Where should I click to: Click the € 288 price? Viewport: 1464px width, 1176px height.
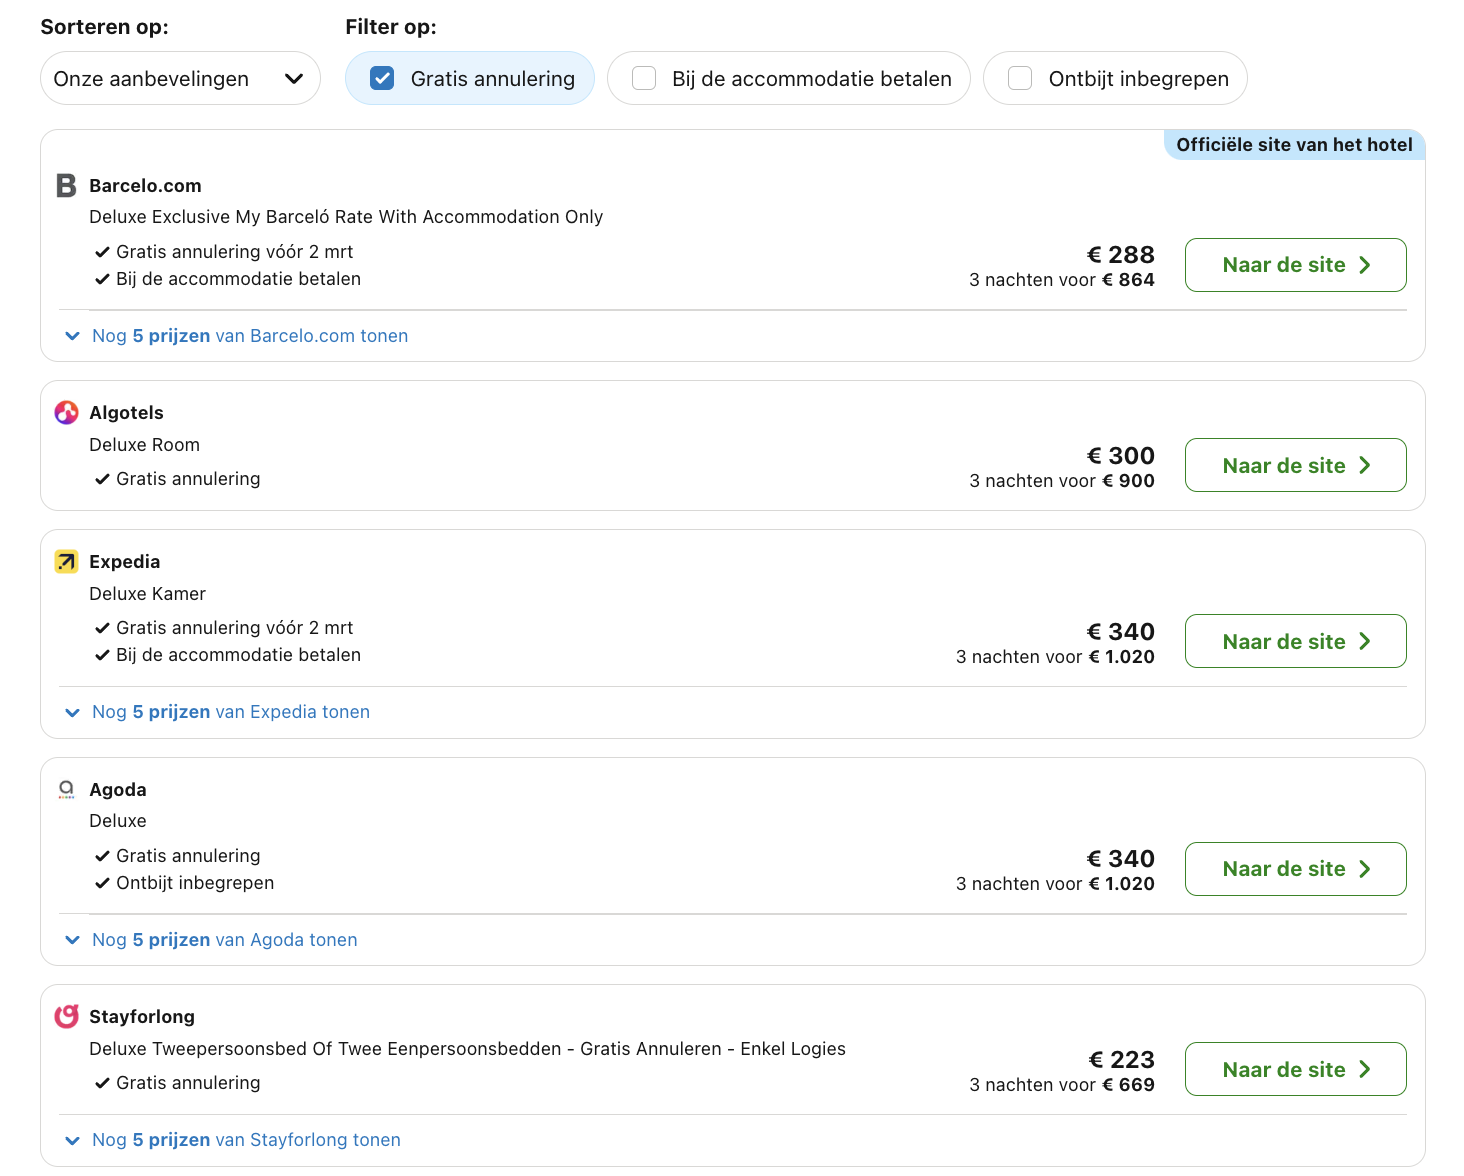click(x=1120, y=254)
